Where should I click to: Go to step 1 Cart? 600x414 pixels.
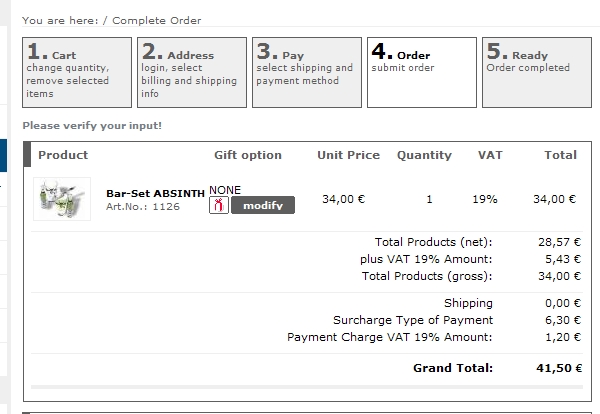click(x=77, y=72)
